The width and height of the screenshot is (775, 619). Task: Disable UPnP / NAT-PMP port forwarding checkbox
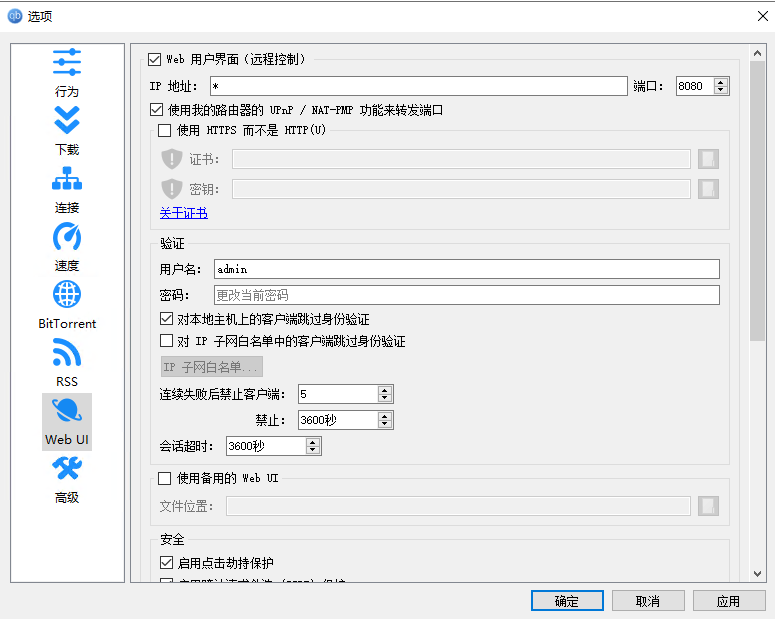pyautogui.click(x=156, y=110)
